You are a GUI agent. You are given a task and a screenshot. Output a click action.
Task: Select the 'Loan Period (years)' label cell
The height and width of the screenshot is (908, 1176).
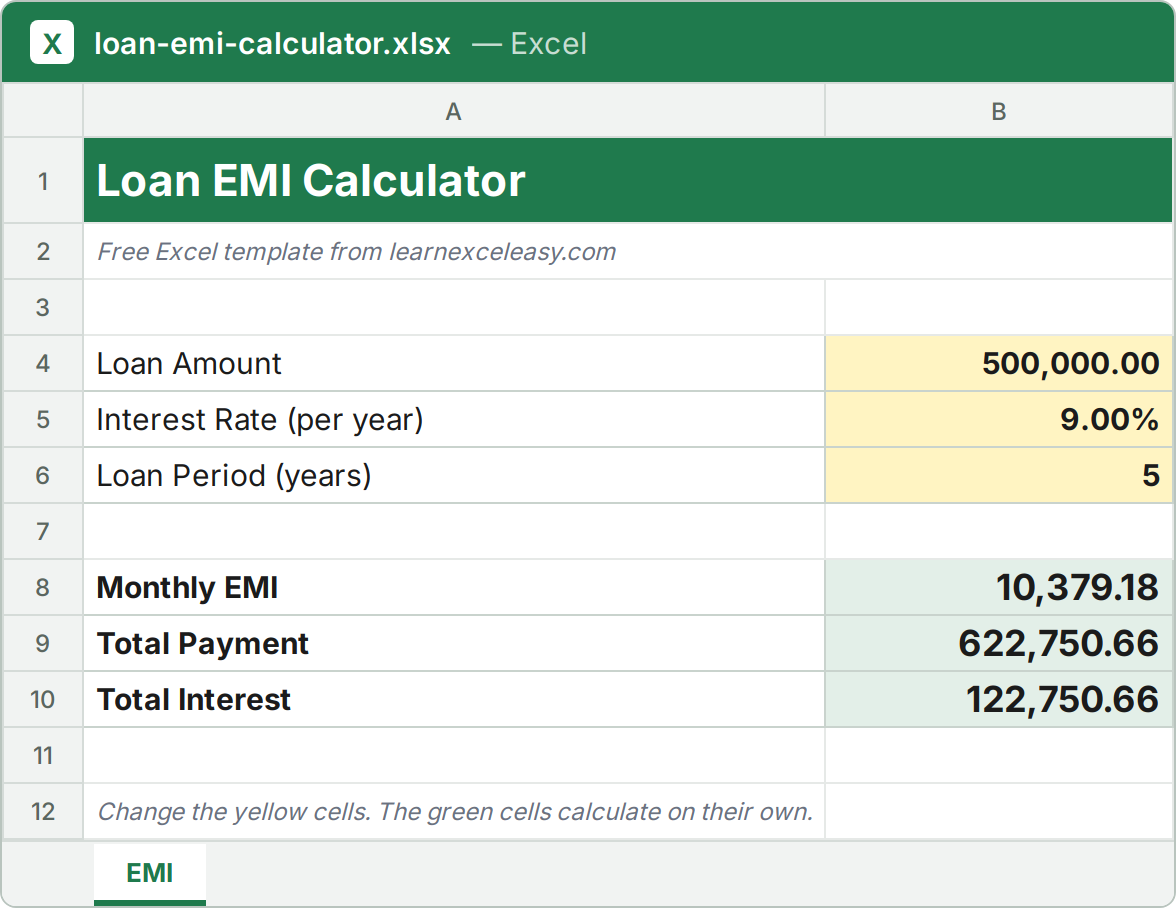[454, 475]
